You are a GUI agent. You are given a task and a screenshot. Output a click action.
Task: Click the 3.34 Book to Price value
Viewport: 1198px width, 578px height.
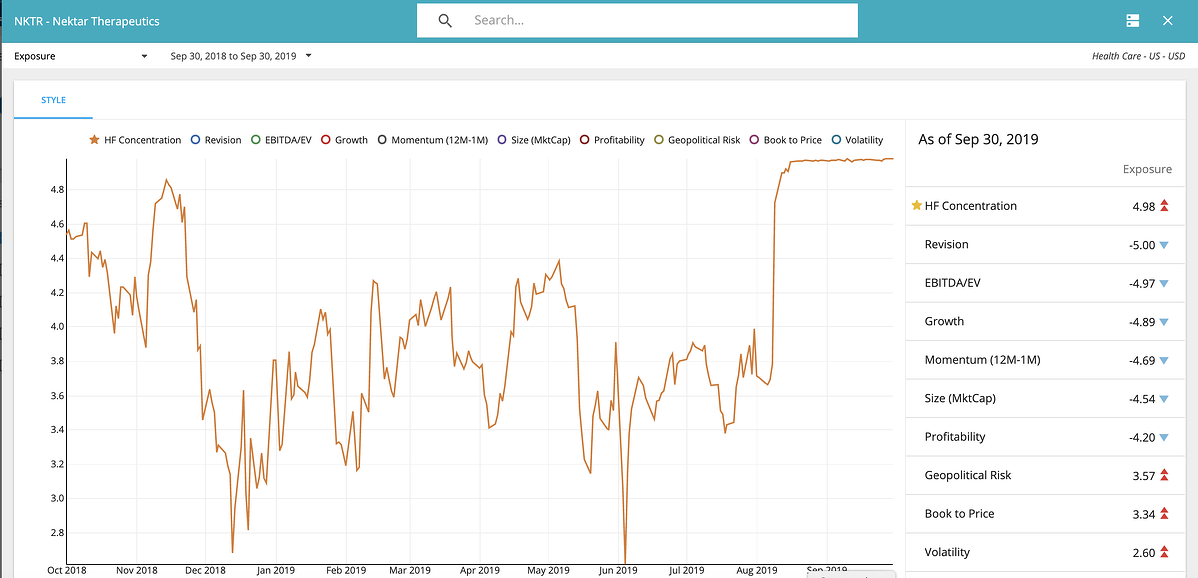(x=1144, y=514)
